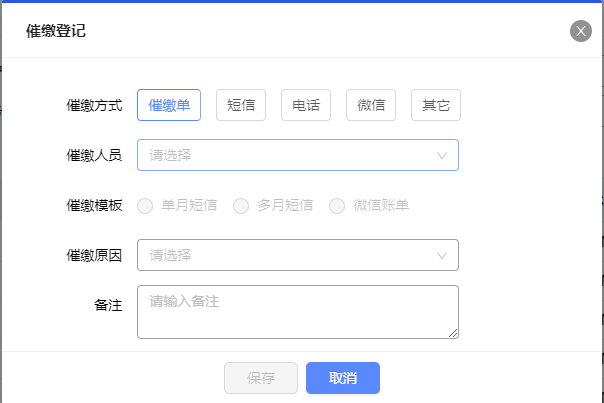Select the 微信账单 radio button
The width and height of the screenshot is (604, 403).
pos(337,205)
